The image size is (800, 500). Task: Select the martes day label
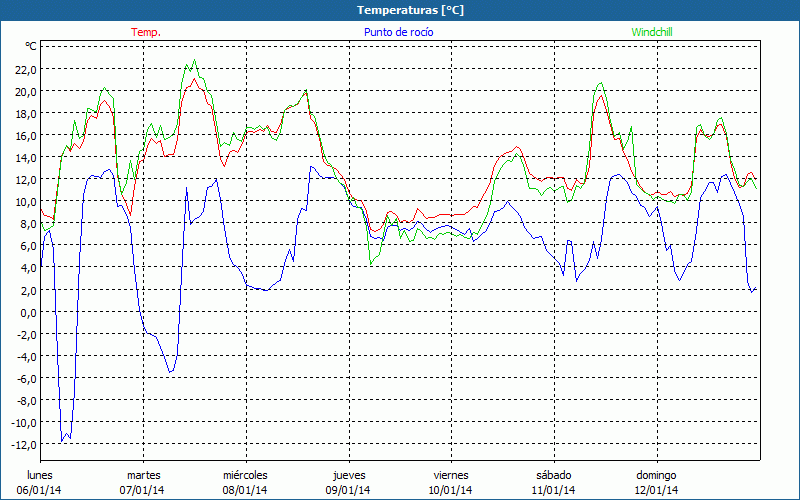[x=143, y=475]
